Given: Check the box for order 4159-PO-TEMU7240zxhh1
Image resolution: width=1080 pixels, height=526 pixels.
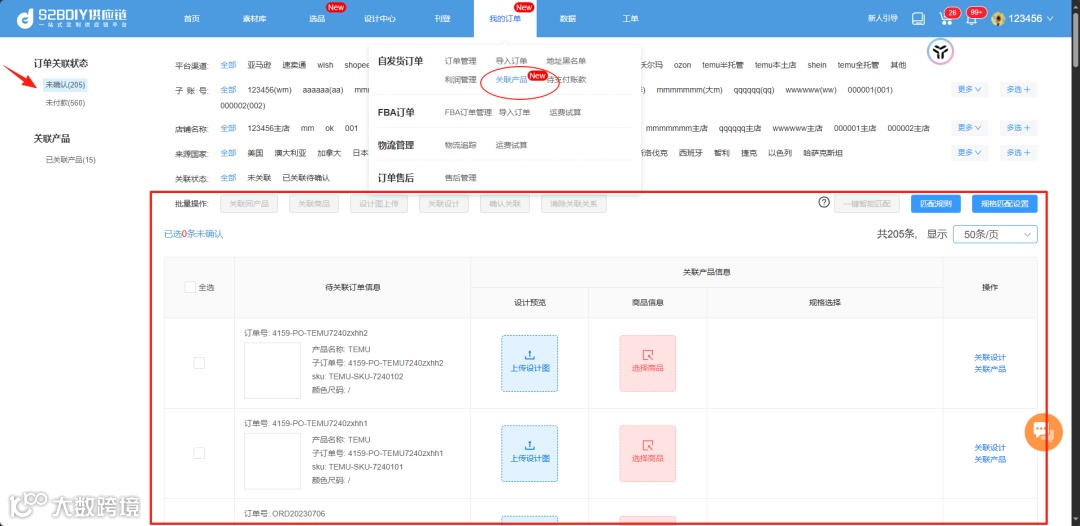Looking at the screenshot, I should tap(199, 453).
